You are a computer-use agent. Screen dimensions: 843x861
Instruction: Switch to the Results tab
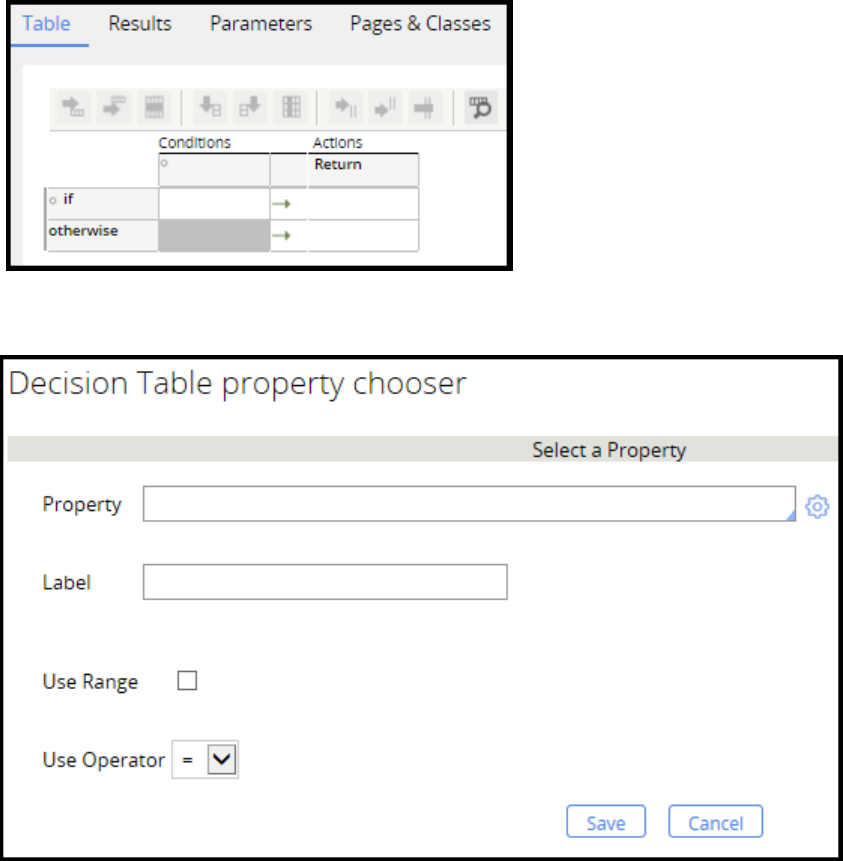(140, 23)
